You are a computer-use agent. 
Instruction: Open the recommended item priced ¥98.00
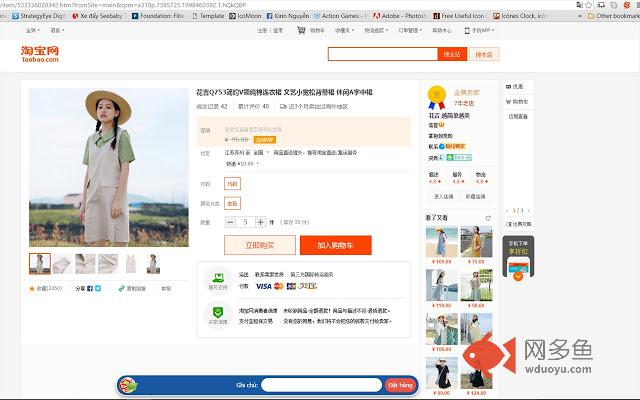[476, 285]
